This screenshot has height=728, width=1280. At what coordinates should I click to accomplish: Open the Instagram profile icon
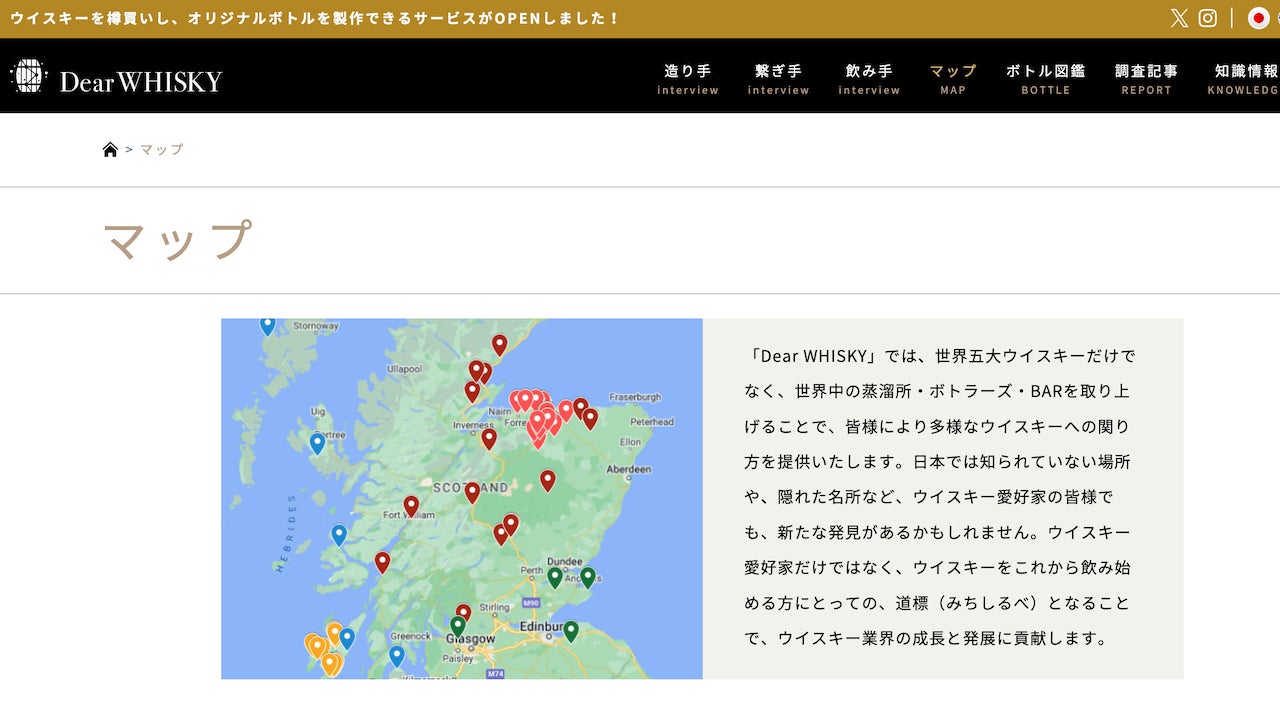click(1208, 18)
